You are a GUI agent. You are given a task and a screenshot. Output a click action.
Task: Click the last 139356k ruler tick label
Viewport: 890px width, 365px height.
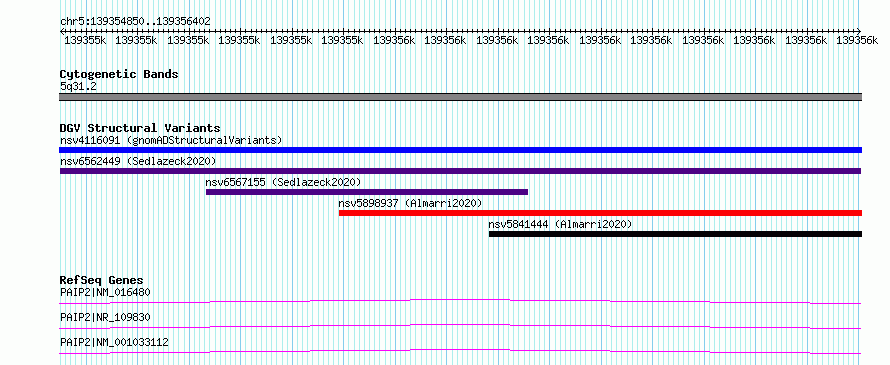[858, 40]
